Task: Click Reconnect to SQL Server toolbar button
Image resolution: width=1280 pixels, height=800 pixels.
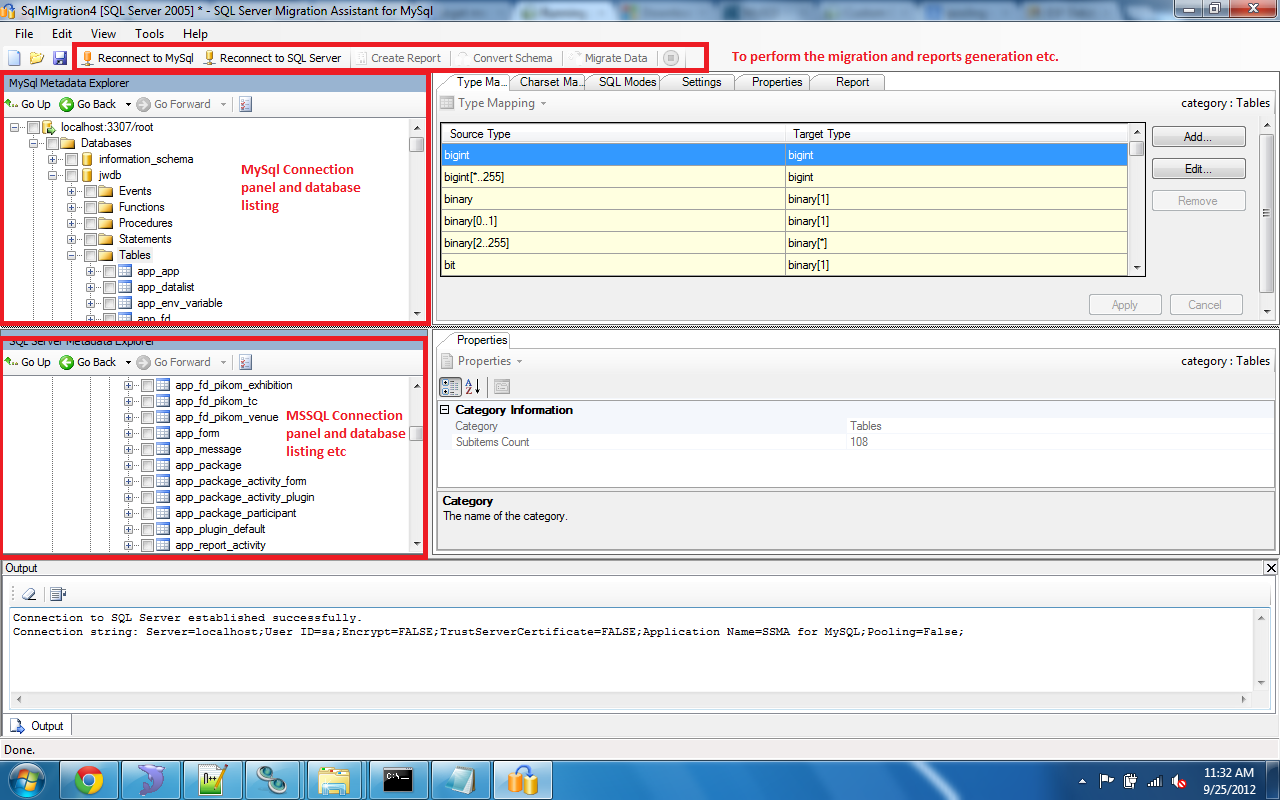Action: pos(272,58)
